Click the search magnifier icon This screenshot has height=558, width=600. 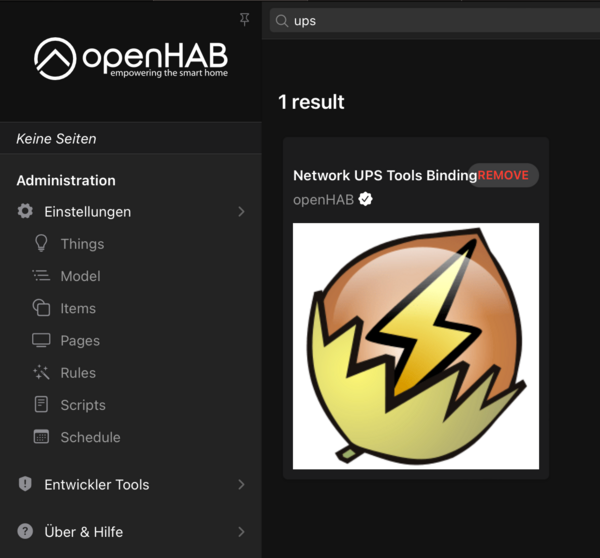pyautogui.click(x=282, y=20)
